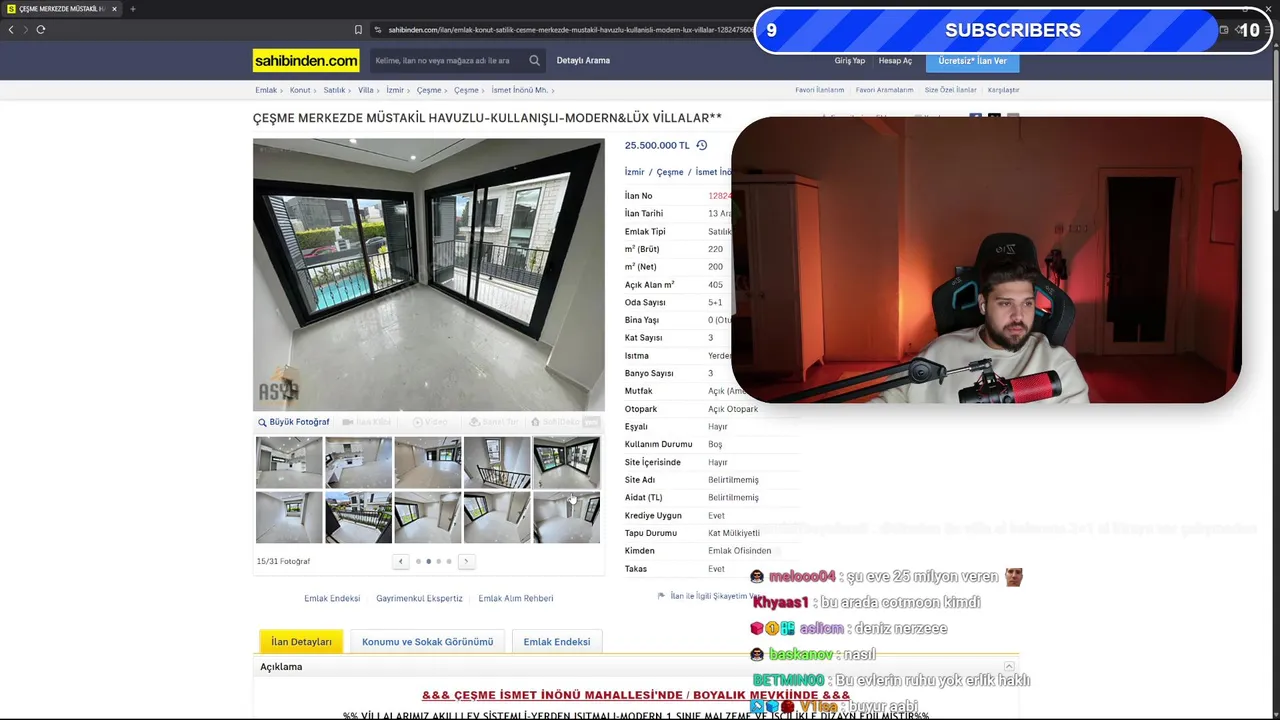The image size is (1280, 720).
Task: Select the outdoor balcony view thumbnail
Action: (x=358, y=517)
